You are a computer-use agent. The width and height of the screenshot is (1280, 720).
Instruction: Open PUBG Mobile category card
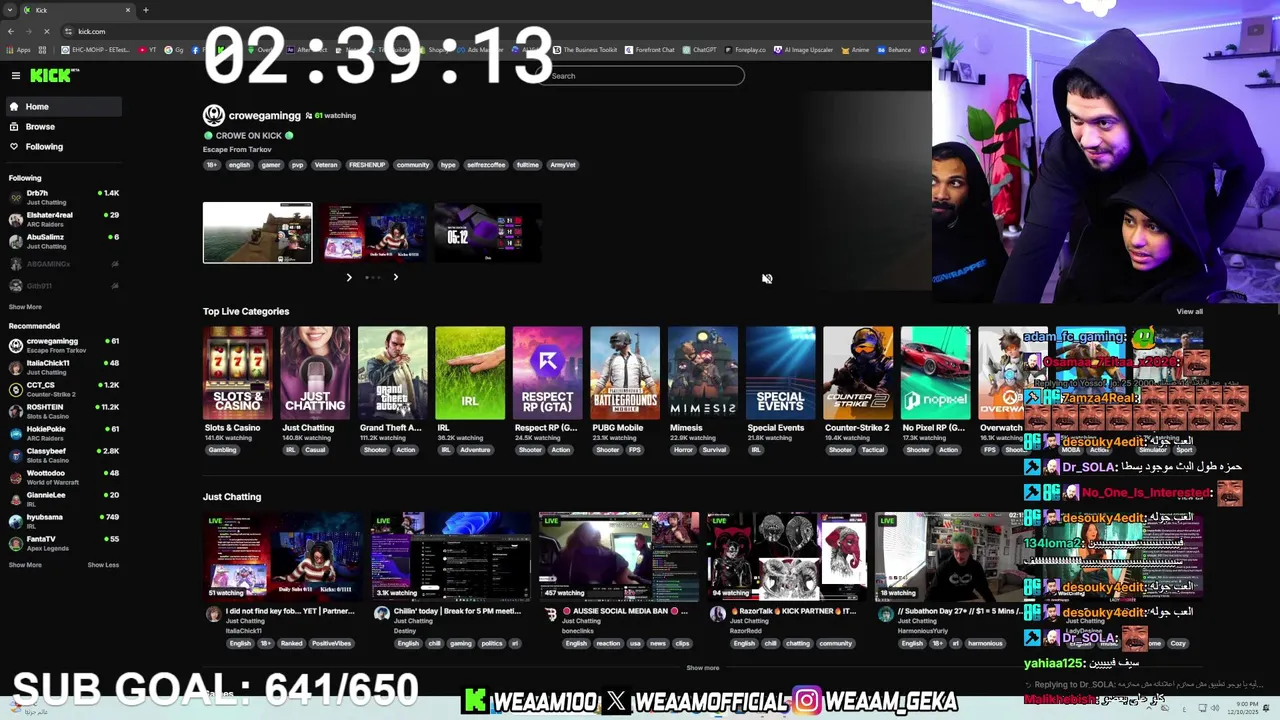click(x=625, y=373)
